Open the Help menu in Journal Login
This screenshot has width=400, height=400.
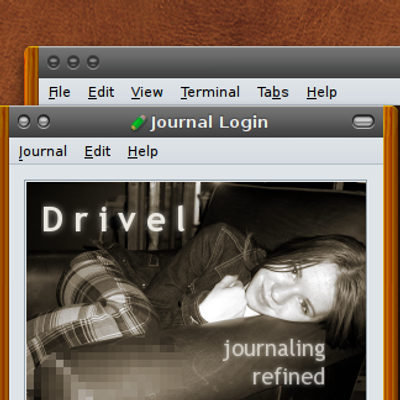pos(143,152)
